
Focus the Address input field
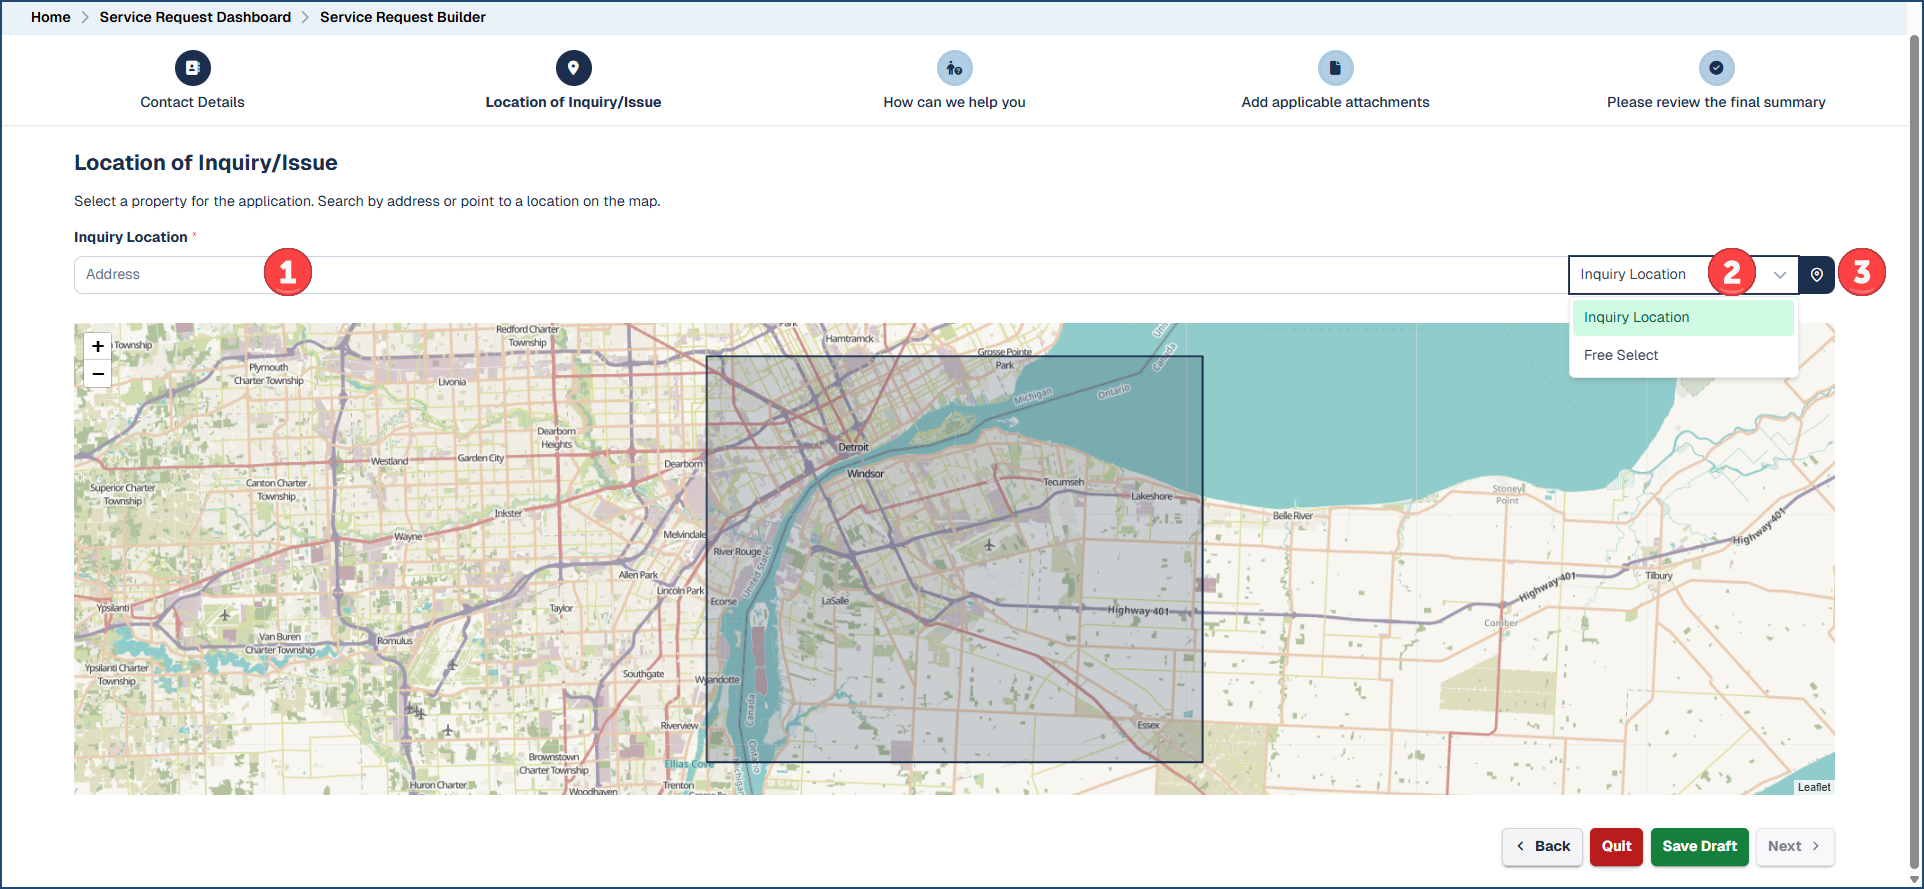[x=700, y=275]
